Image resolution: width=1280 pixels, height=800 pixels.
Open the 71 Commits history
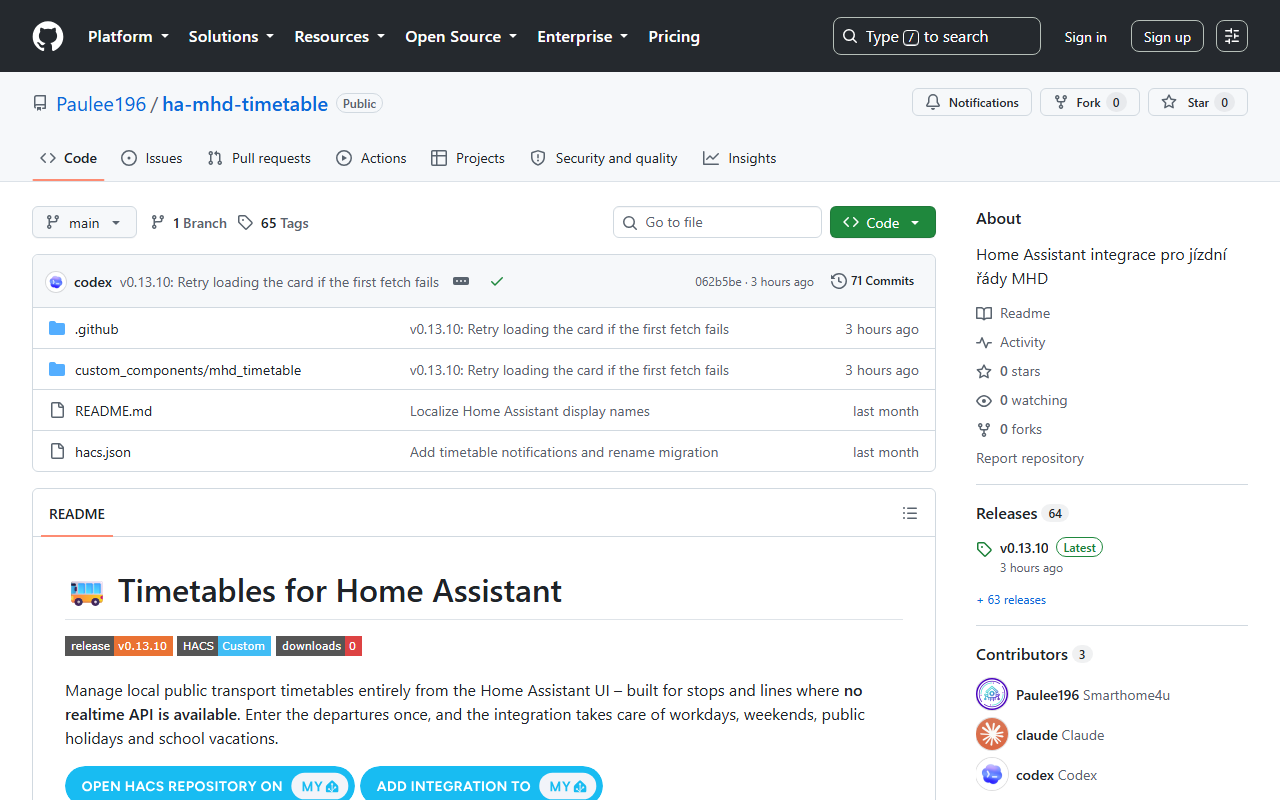coord(872,281)
